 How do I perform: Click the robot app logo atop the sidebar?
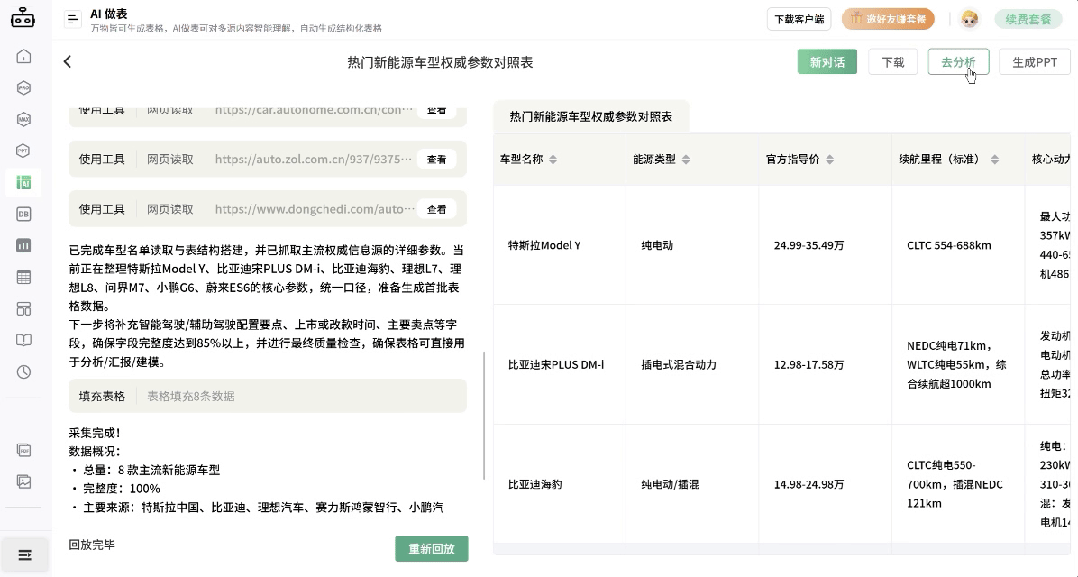click(24, 19)
